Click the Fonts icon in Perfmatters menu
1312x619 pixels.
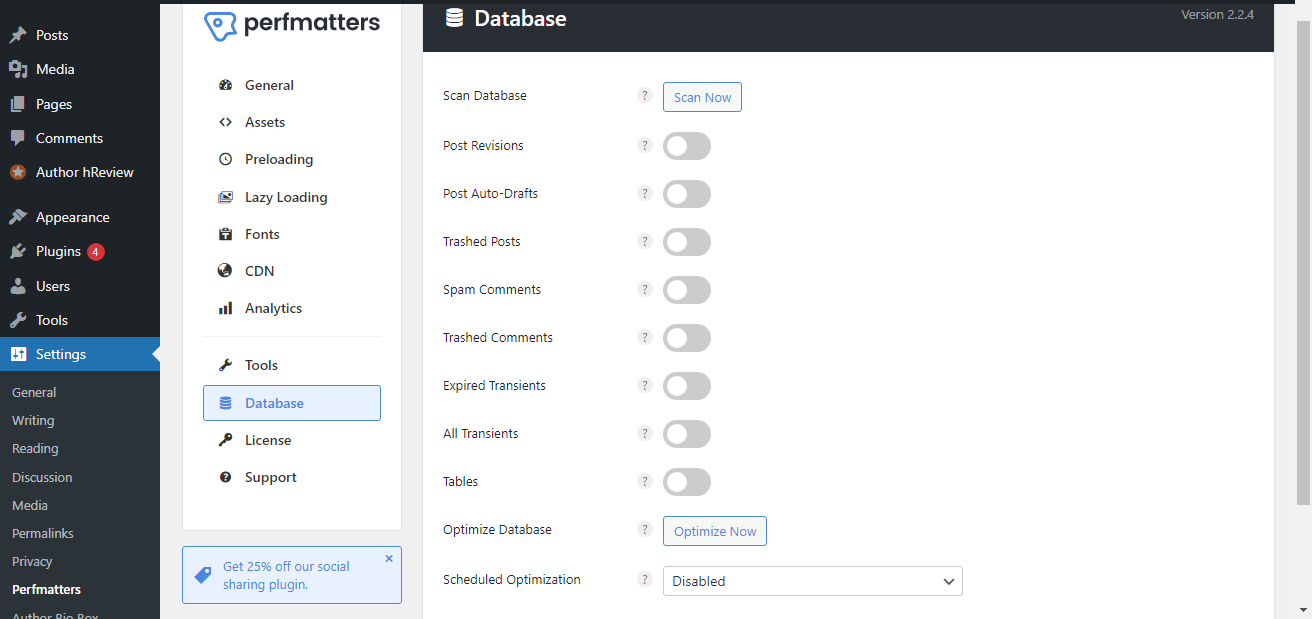pyautogui.click(x=225, y=235)
